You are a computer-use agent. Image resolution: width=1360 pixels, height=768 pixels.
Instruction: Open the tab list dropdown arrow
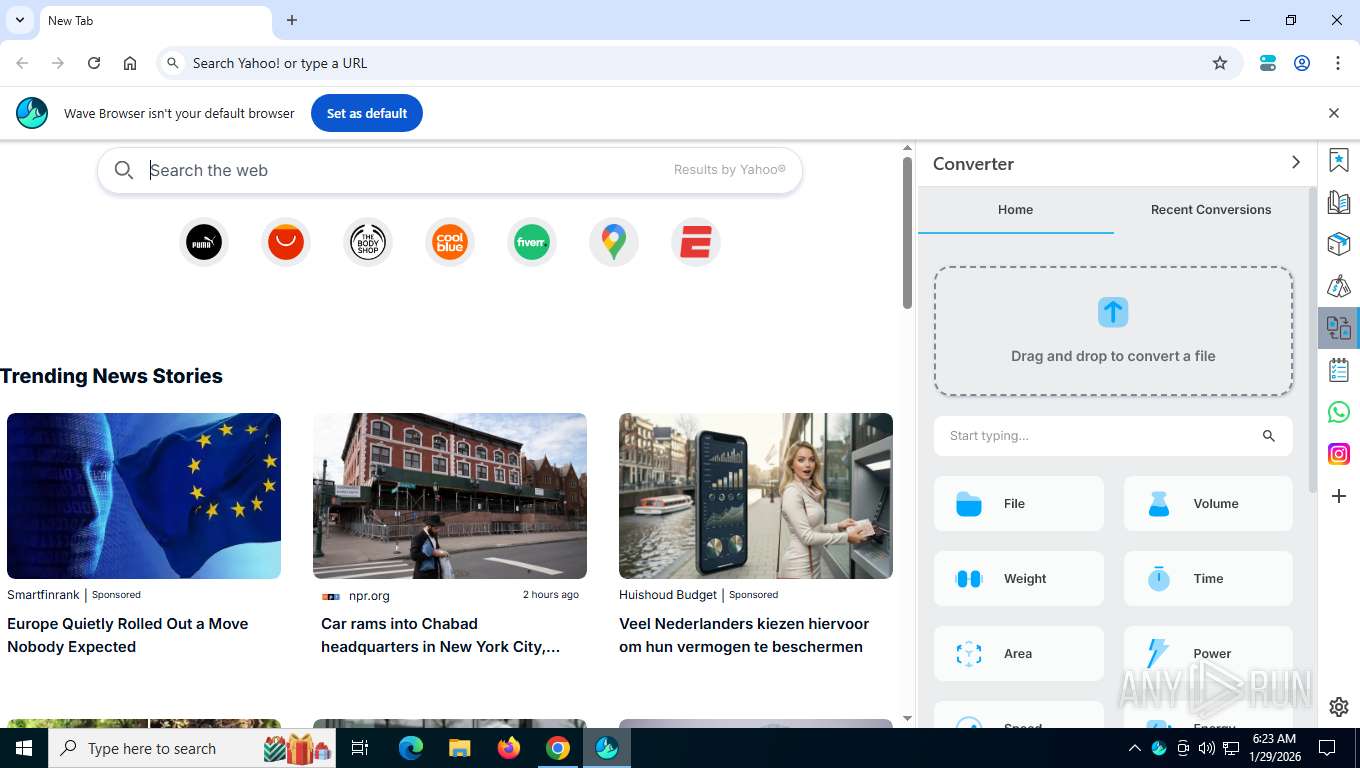[x=20, y=20]
